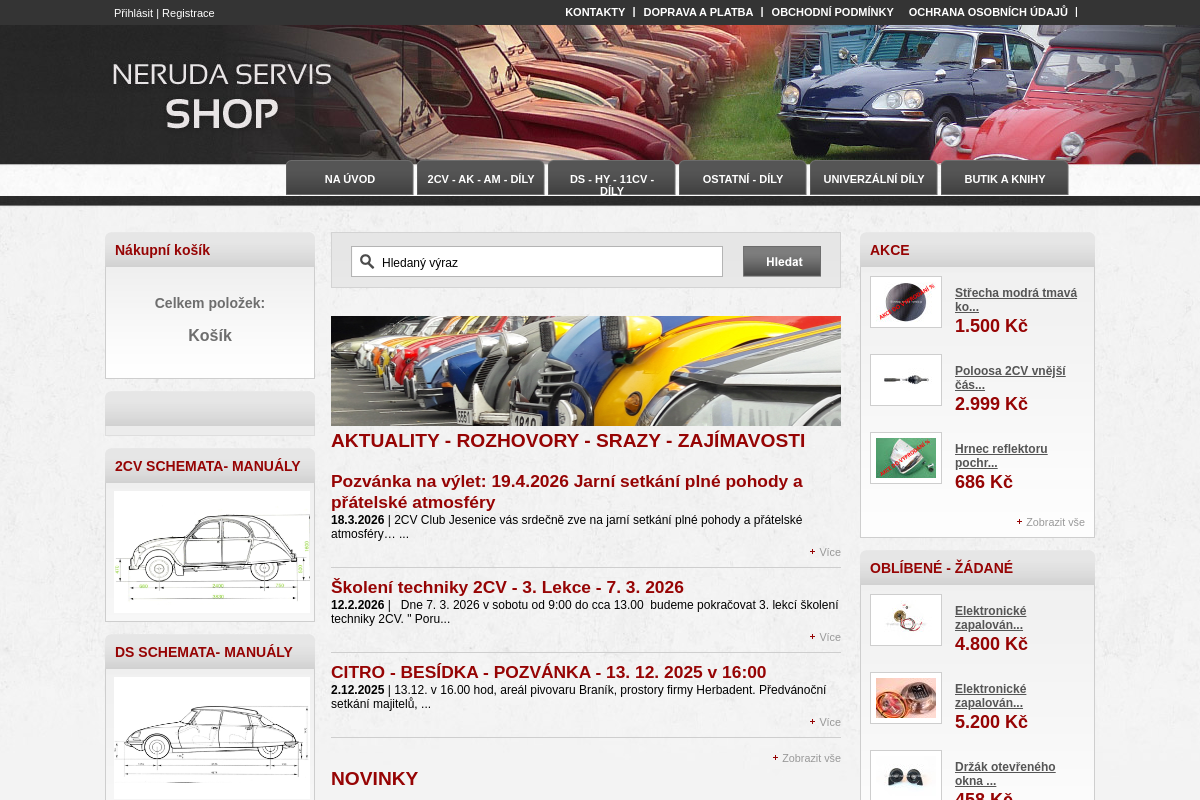Click the Hledat search button
This screenshot has height=800, width=1200.
click(x=782, y=261)
